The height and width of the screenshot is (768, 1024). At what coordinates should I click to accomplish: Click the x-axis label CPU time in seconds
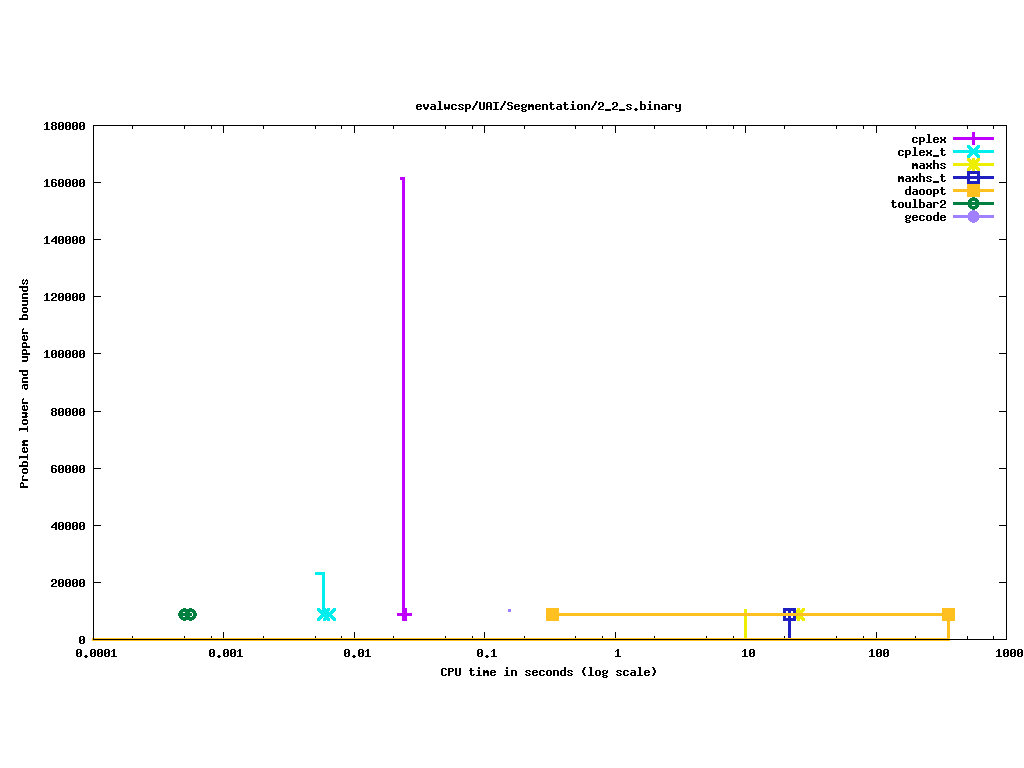click(x=548, y=672)
